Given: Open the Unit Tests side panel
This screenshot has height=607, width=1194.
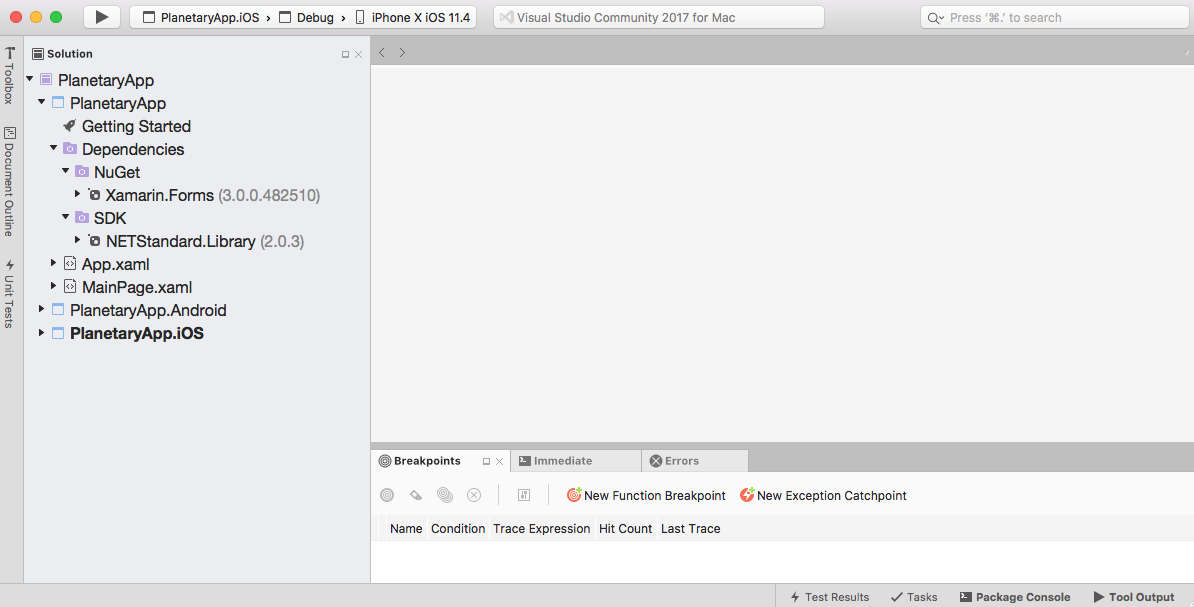Looking at the screenshot, I should click(x=9, y=294).
